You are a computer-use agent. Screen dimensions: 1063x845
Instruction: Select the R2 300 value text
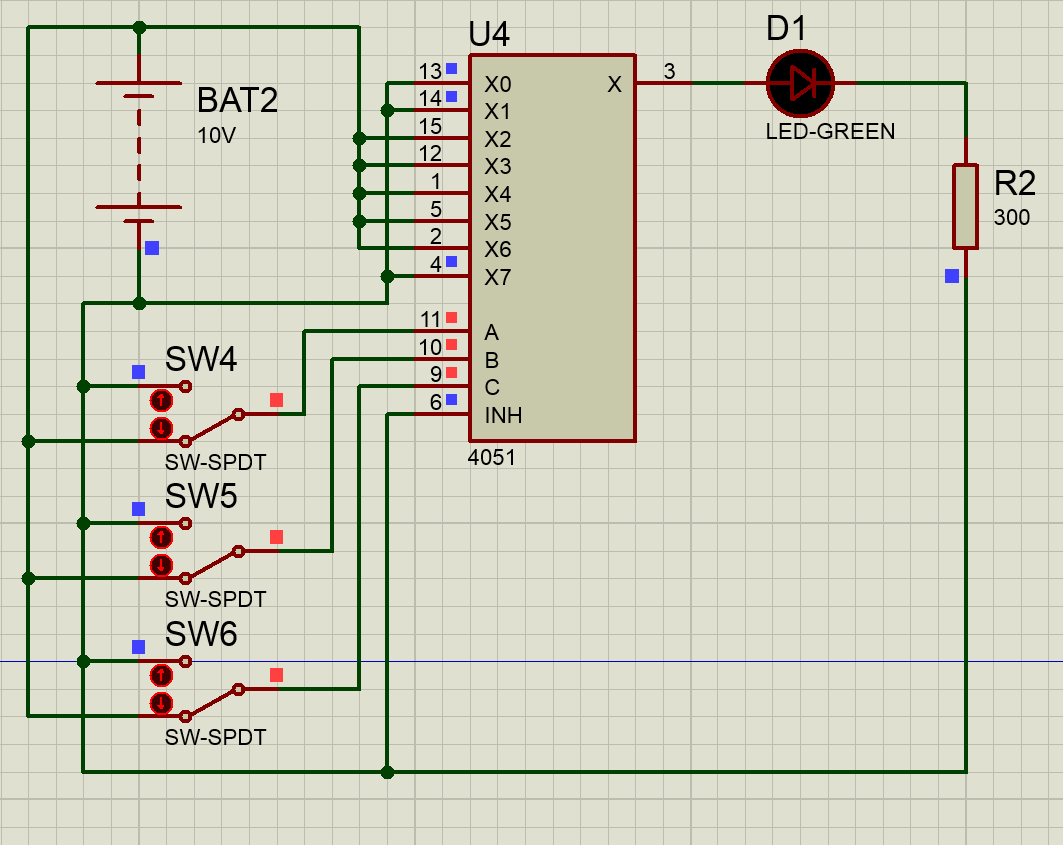(1011, 217)
